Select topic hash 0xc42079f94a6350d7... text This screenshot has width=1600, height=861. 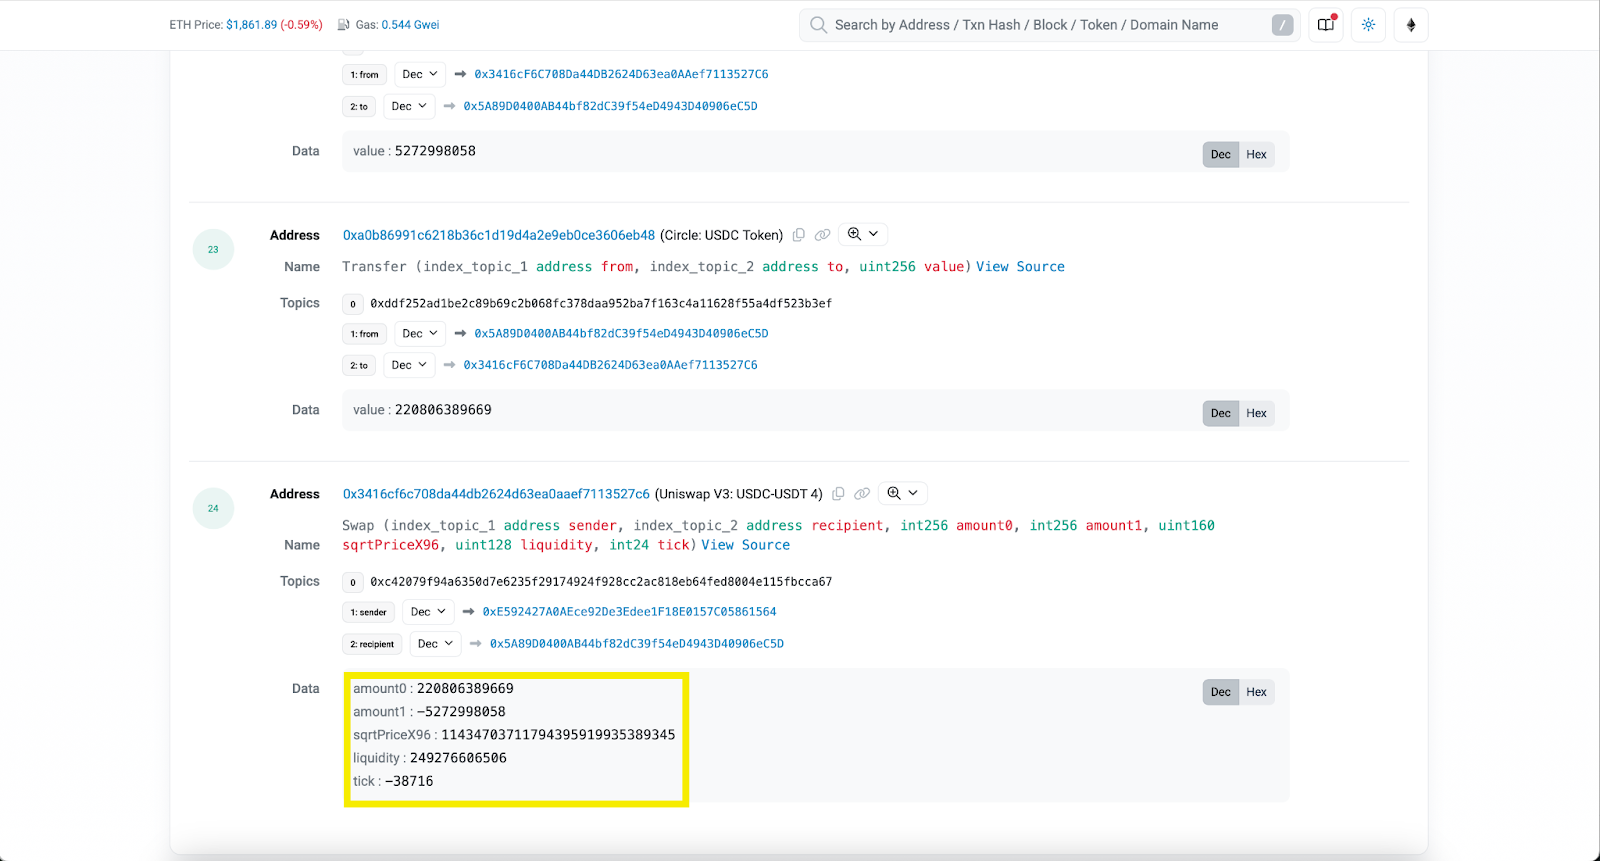tap(601, 582)
